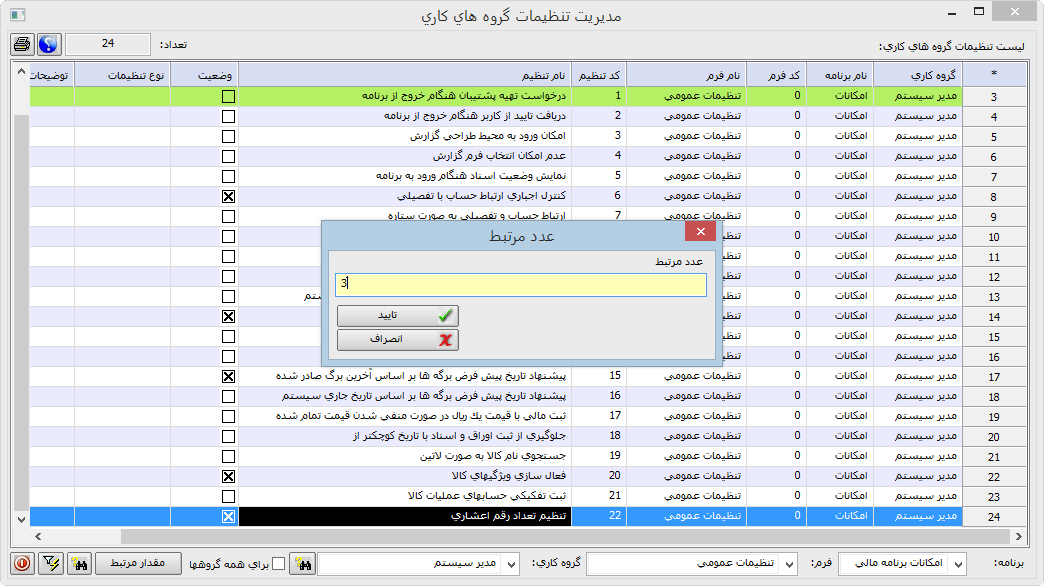Toggle status checkbox for setting code 1
Screen dimensions: 1044x586
pyautogui.click(x=228, y=97)
